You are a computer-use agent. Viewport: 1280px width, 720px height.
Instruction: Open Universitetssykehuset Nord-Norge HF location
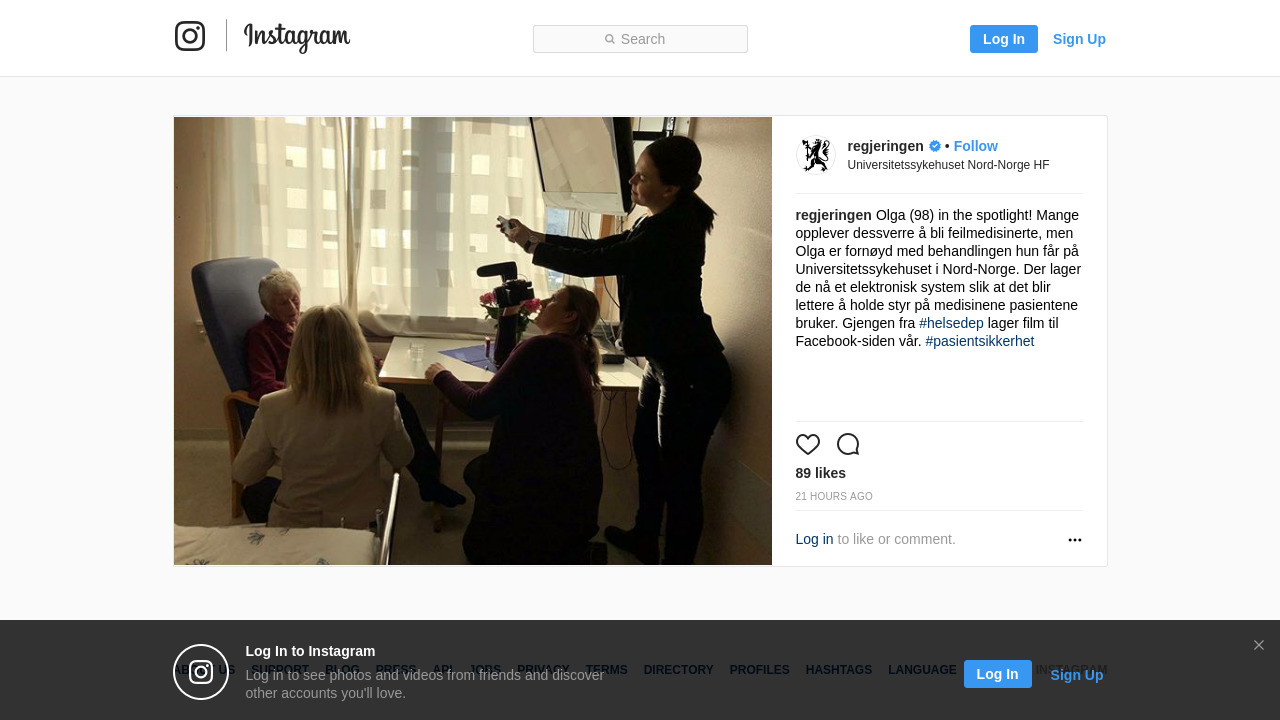pos(948,165)
